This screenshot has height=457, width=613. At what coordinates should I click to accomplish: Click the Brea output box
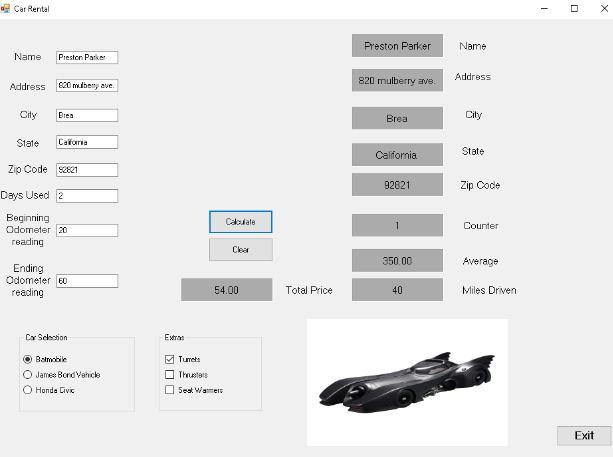pos(397,118)
